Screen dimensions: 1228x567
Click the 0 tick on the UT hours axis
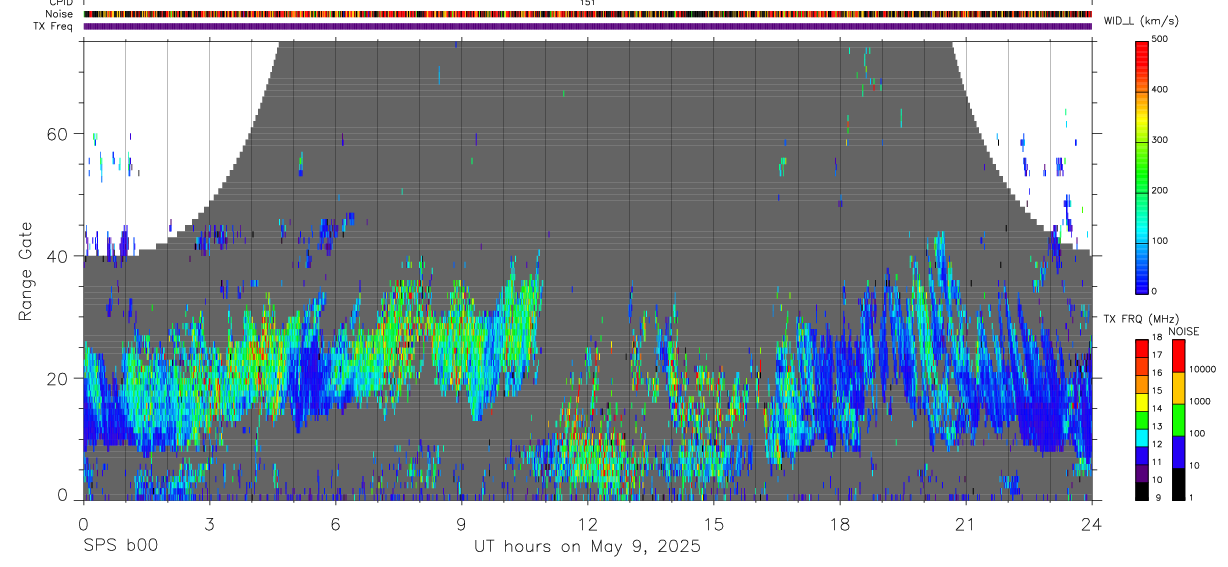[x=83, y=523]
